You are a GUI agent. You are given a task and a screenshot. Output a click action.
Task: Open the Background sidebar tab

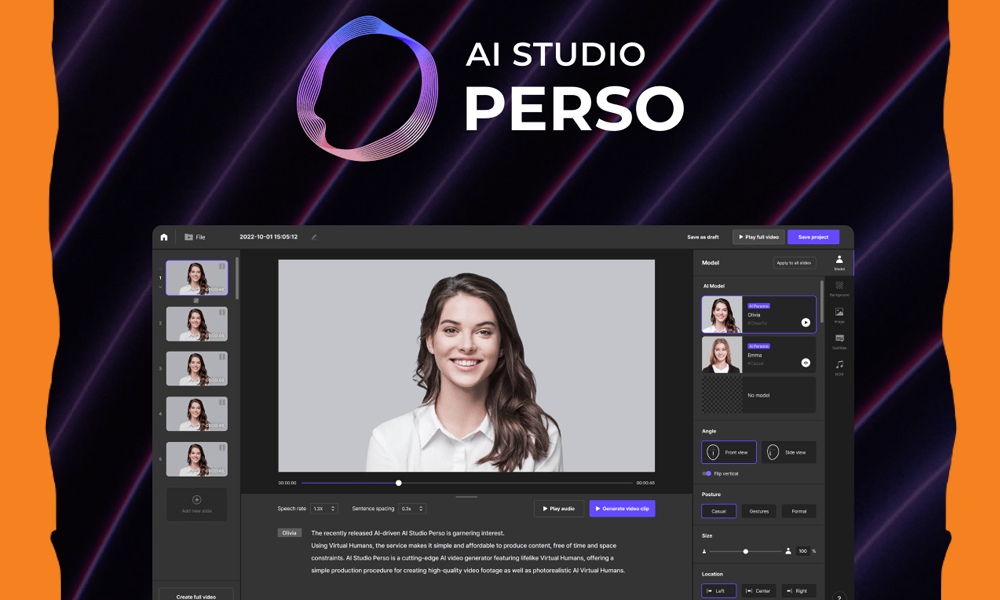point(839,289)
